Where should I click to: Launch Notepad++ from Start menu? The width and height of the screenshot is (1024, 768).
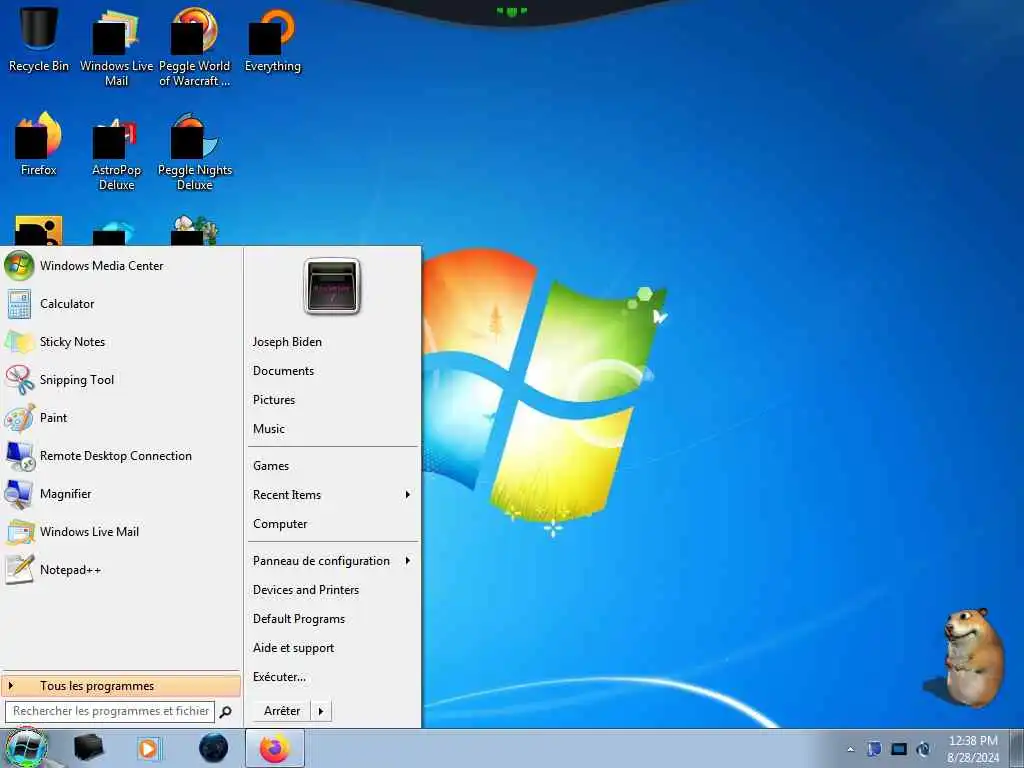click(x=121, y=569)
